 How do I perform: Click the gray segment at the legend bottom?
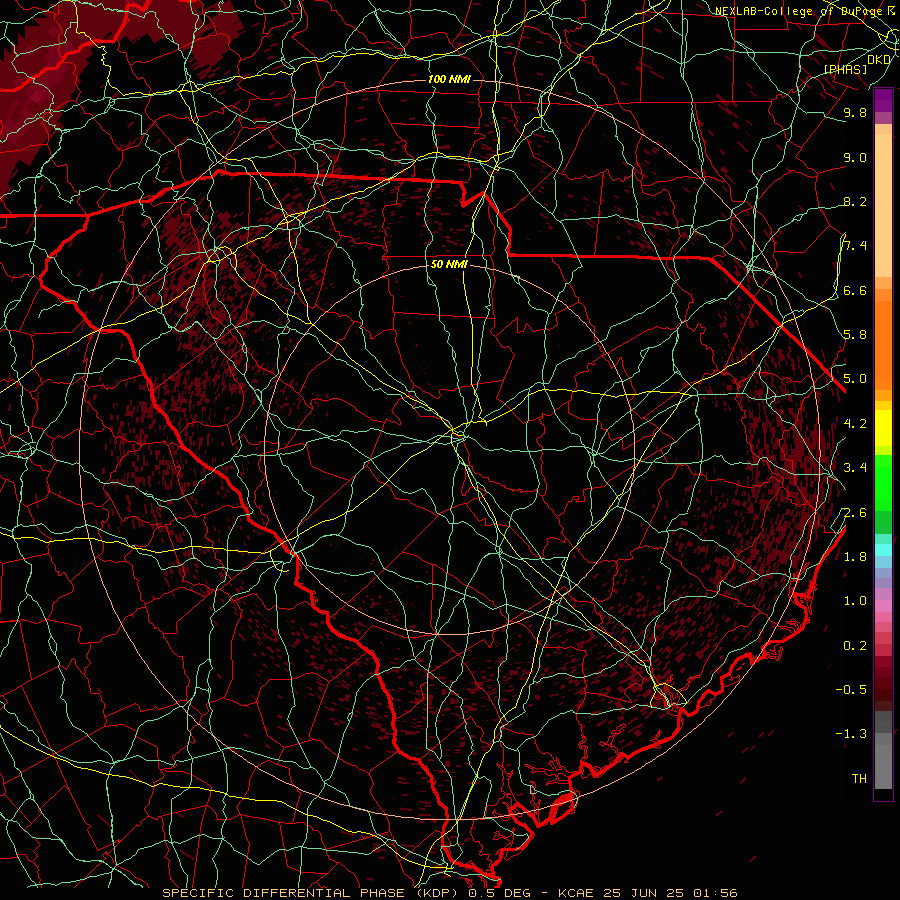click(x=883, y=766)
